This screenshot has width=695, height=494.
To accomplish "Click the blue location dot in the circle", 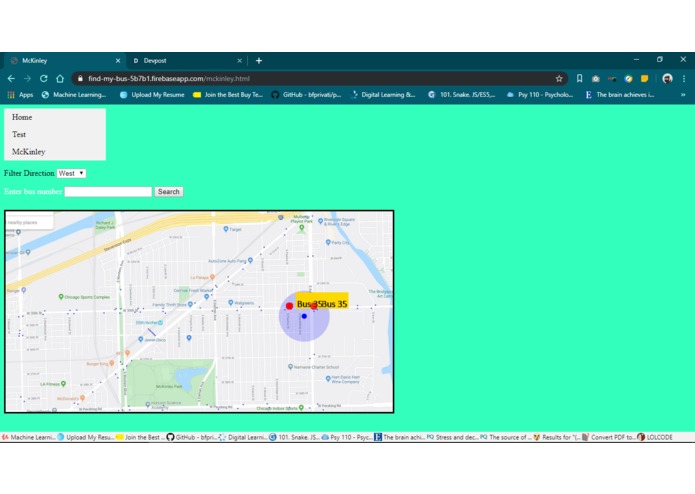I will click(304, 316).
